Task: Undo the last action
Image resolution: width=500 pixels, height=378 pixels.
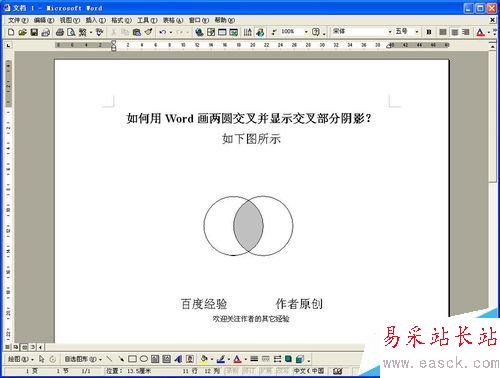Action: (x=163, y=32)
